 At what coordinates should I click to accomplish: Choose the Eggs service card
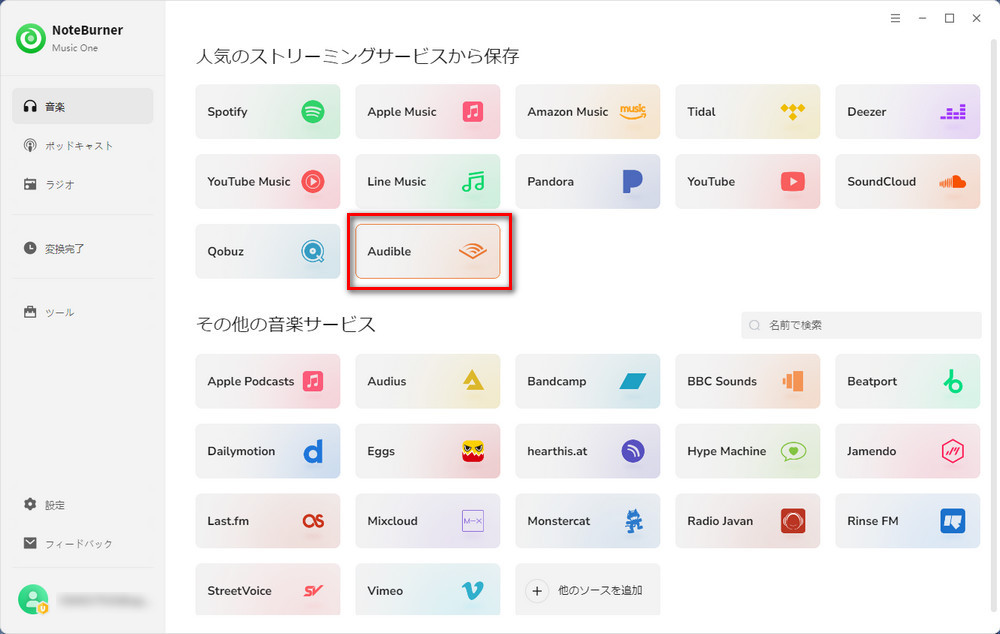427,451
